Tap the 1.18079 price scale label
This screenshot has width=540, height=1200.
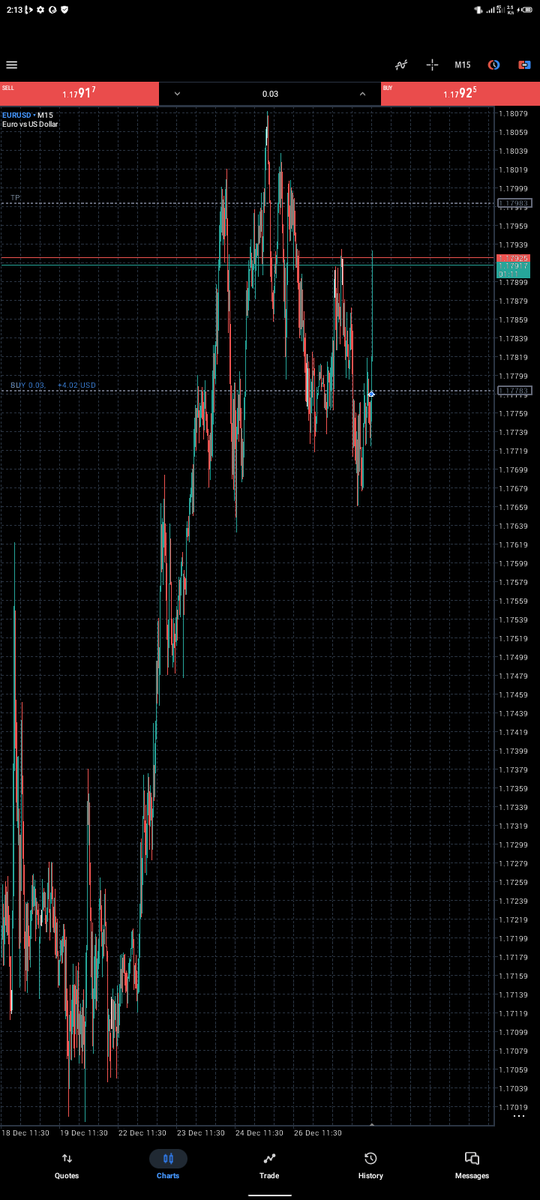[x=514, y=113]
